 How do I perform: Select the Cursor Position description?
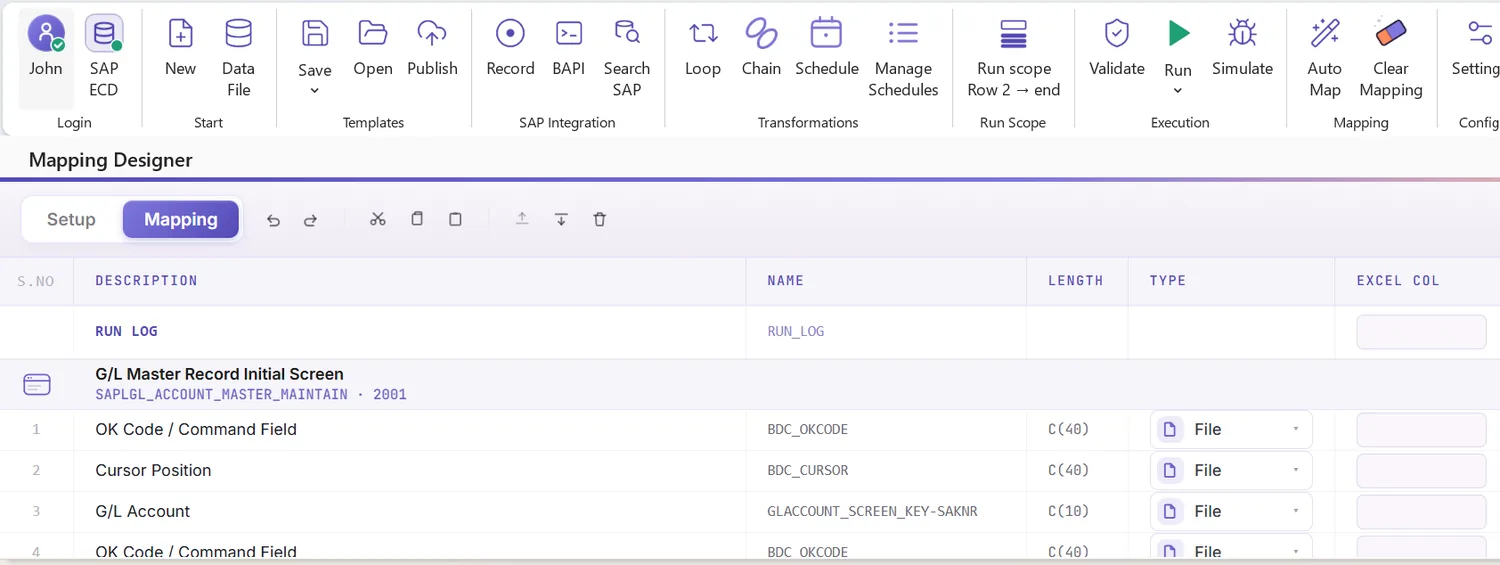coord(153,470)
